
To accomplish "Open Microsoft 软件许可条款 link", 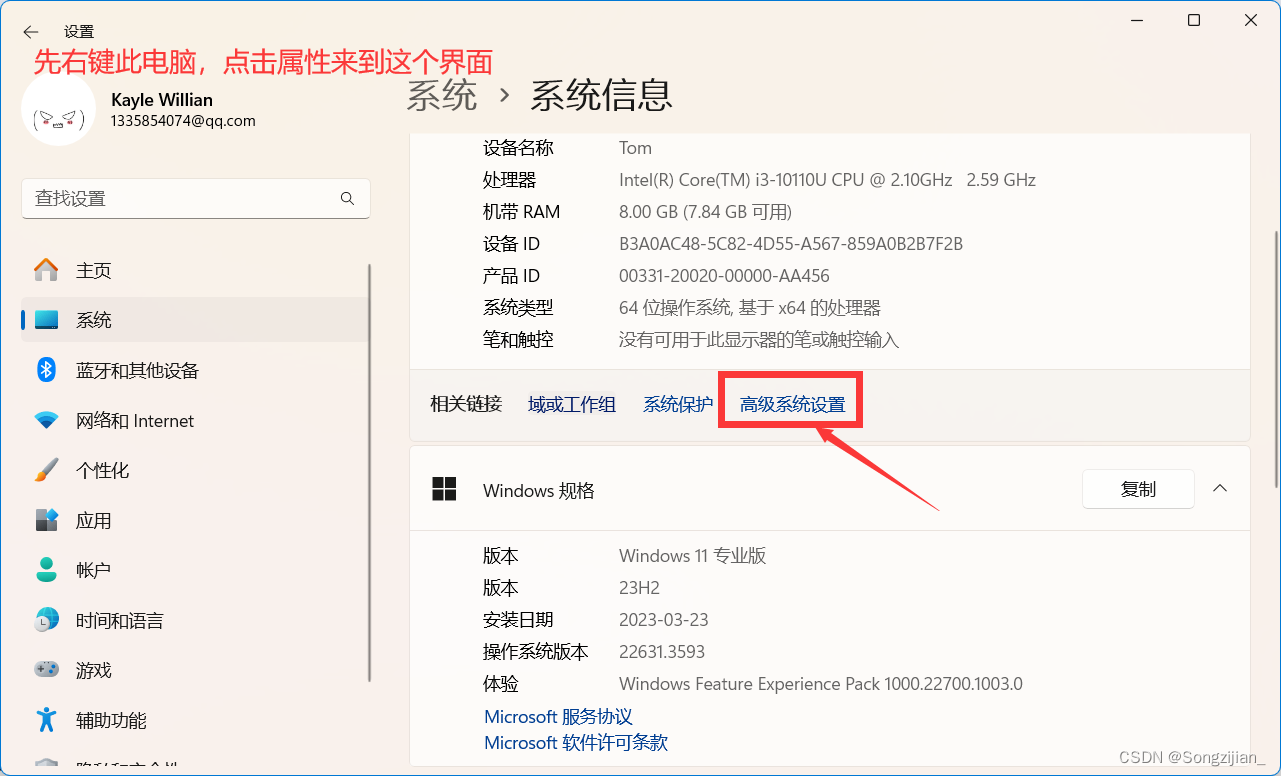I will click(576, 742).
